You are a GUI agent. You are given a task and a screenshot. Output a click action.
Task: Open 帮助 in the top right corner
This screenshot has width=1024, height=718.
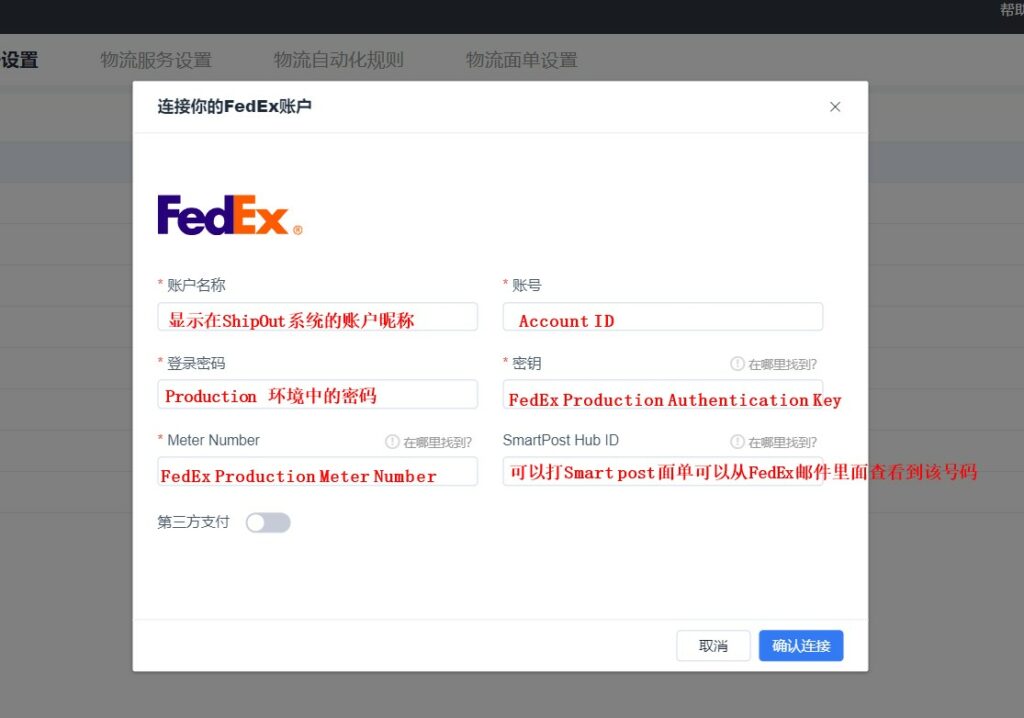(1010, 9)
